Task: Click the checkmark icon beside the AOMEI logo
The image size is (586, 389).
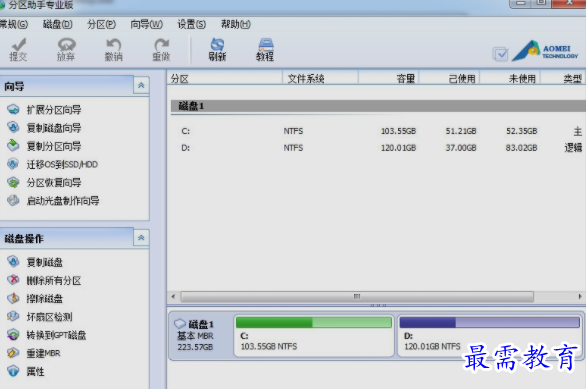Action: click(x=500, y=54)
